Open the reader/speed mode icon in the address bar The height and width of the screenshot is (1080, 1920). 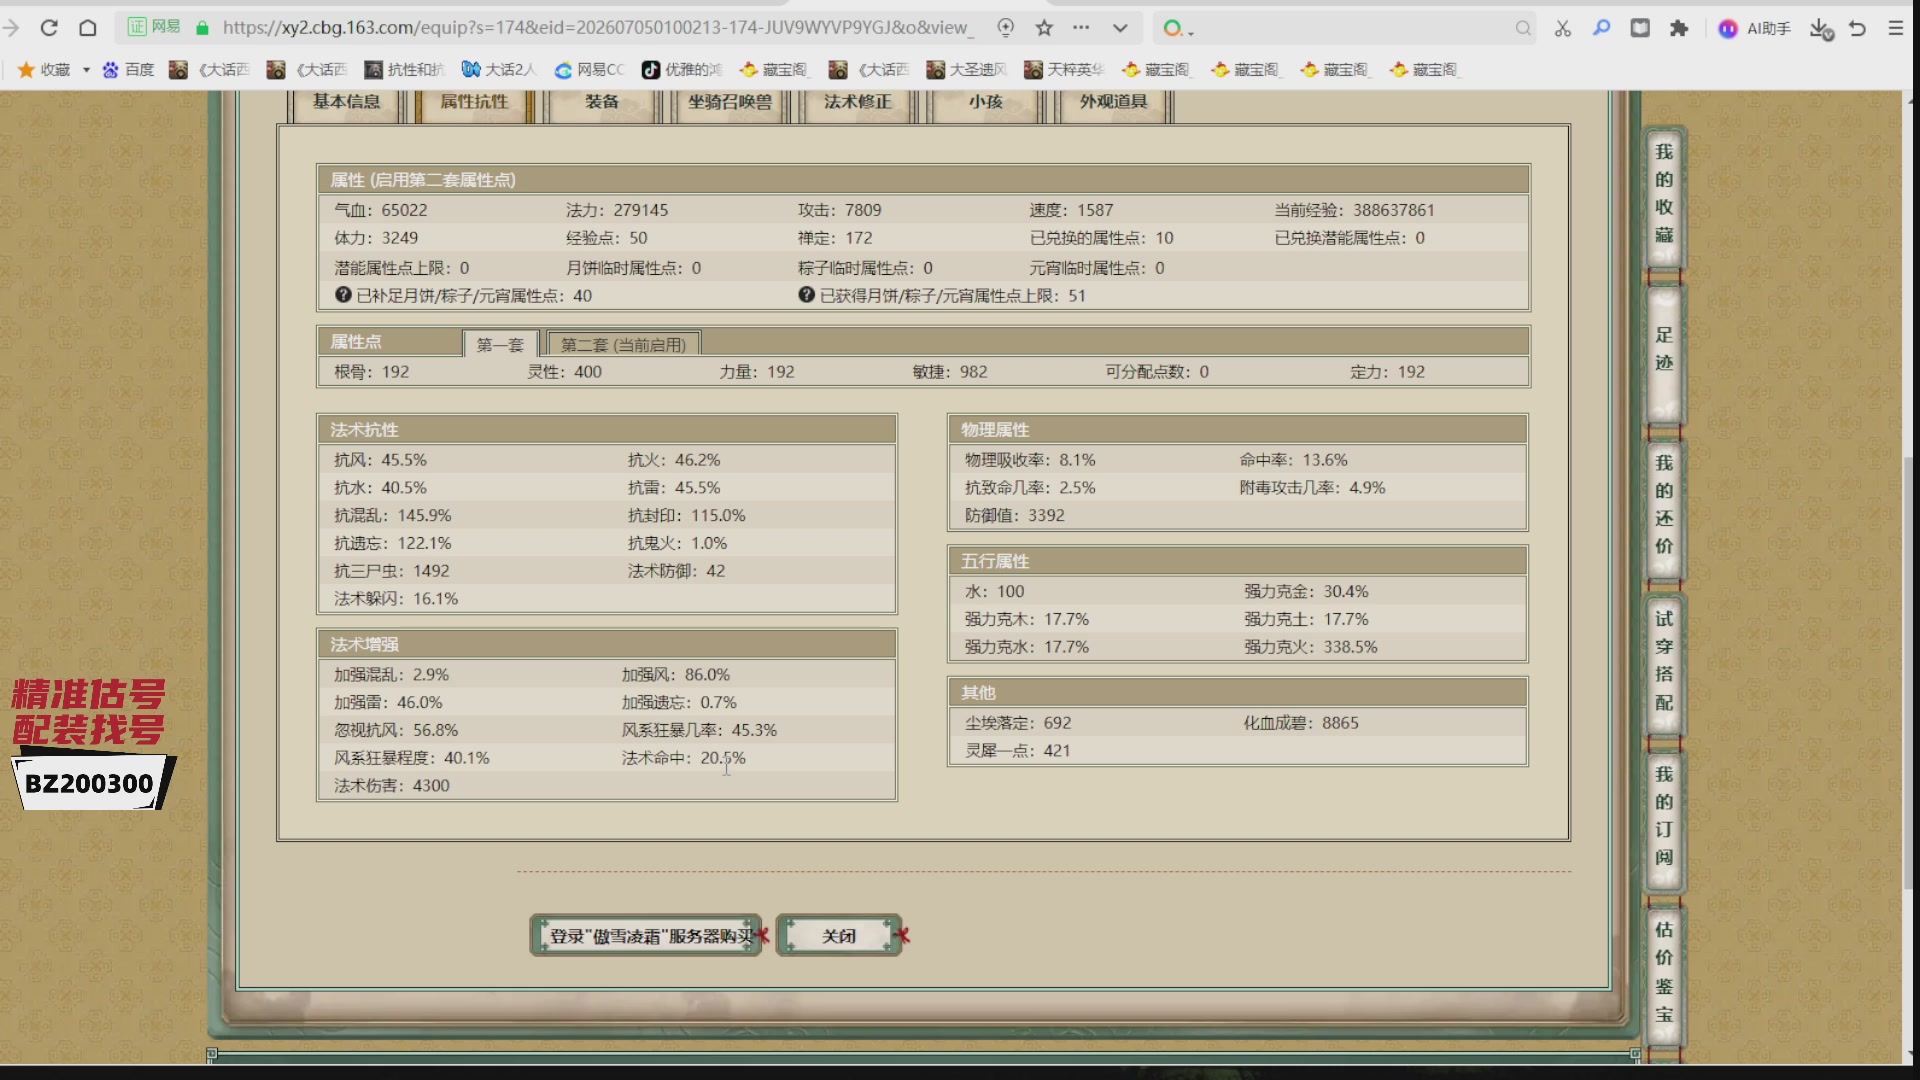[x=1006, y=28]
